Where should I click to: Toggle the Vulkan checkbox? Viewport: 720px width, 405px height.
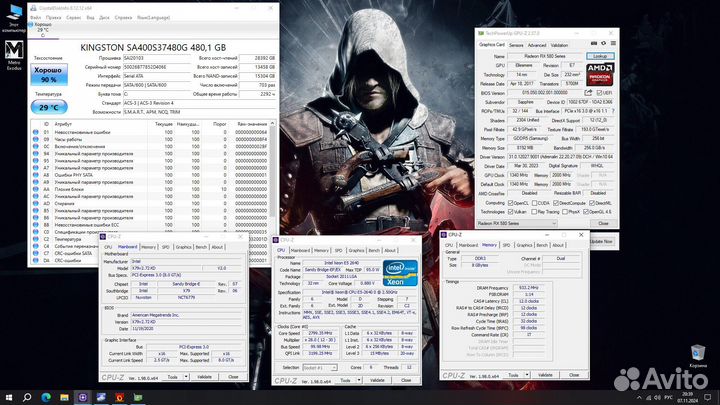coord(510,212)
